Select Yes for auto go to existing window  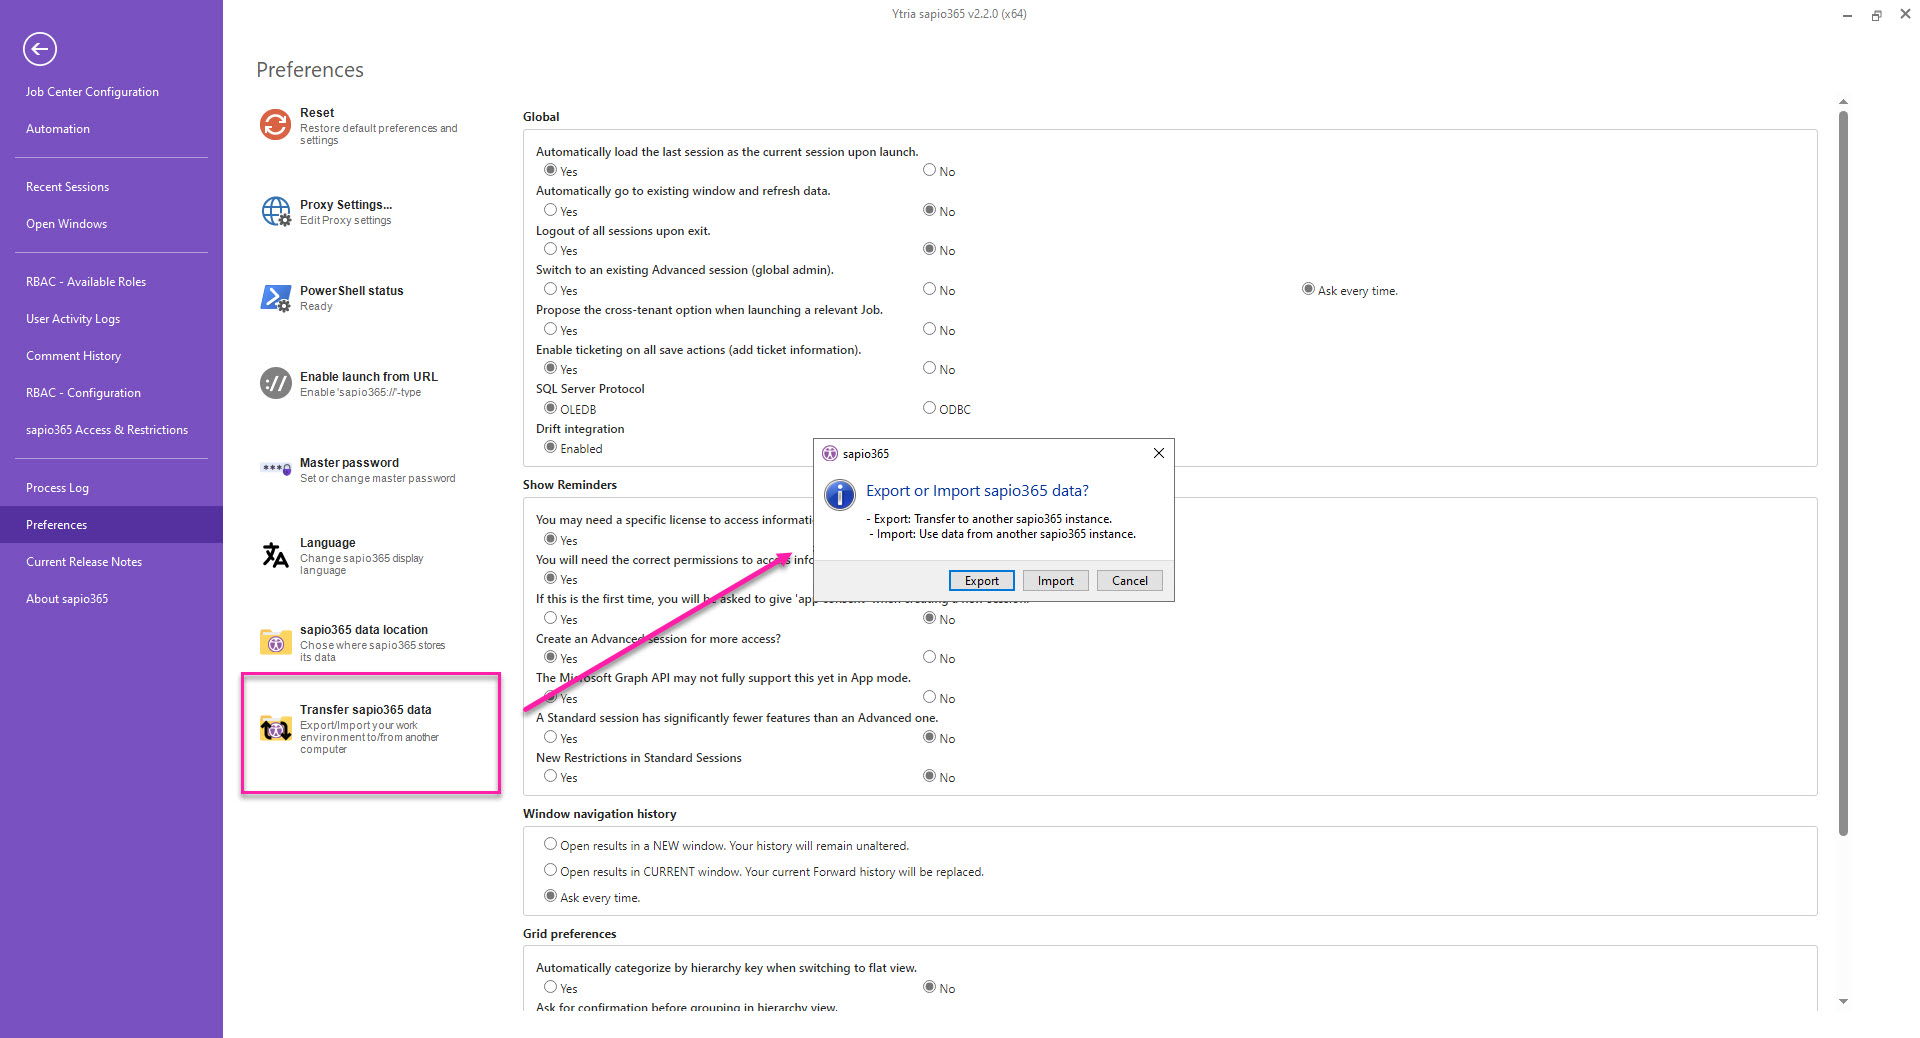point(550,211)
